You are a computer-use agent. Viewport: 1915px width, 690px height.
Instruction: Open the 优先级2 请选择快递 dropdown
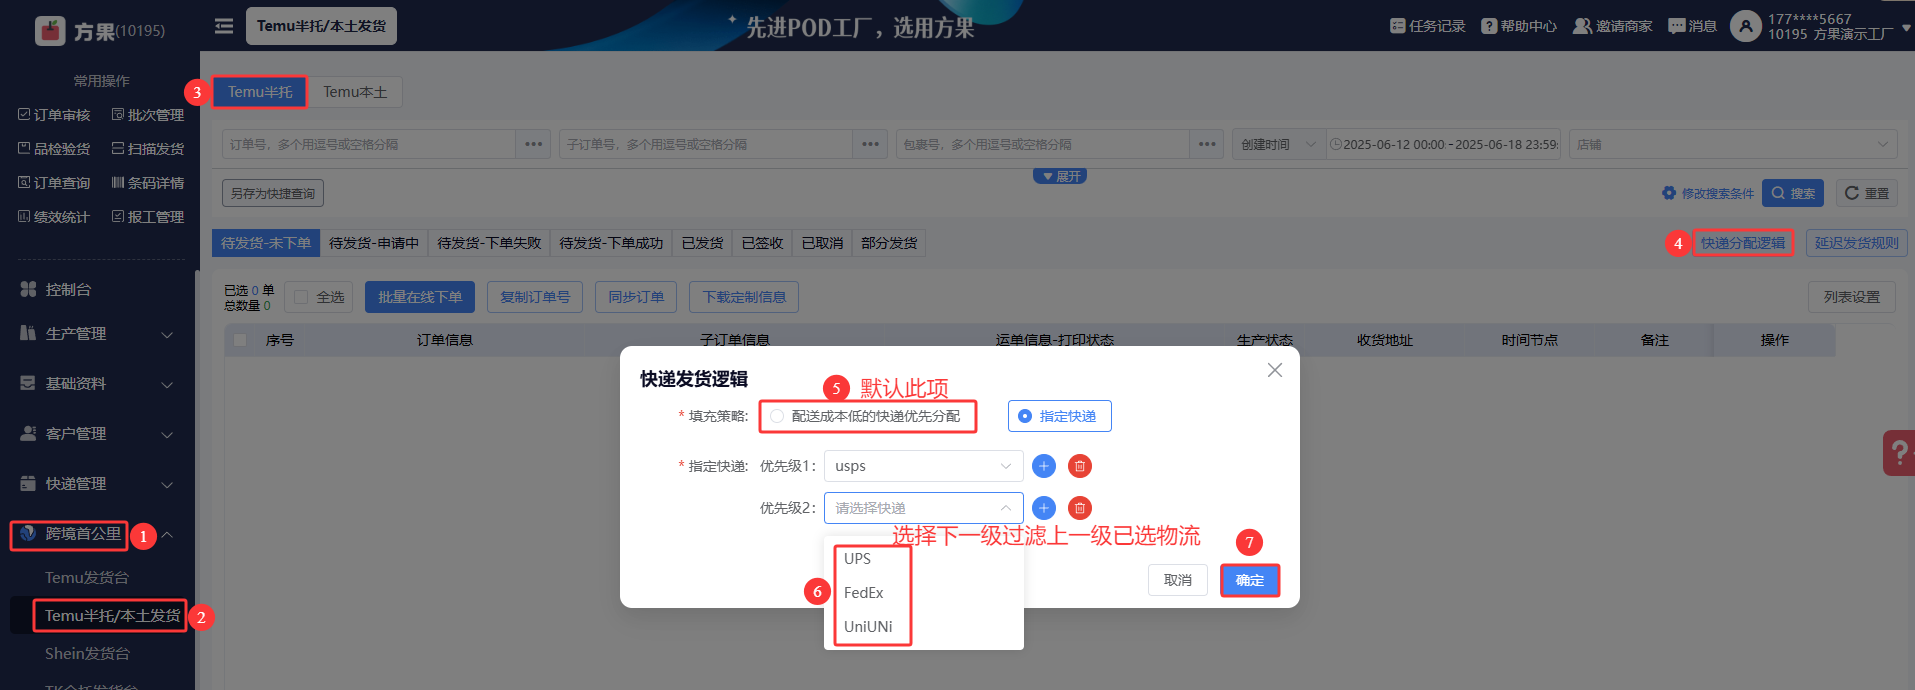(924, 508)
